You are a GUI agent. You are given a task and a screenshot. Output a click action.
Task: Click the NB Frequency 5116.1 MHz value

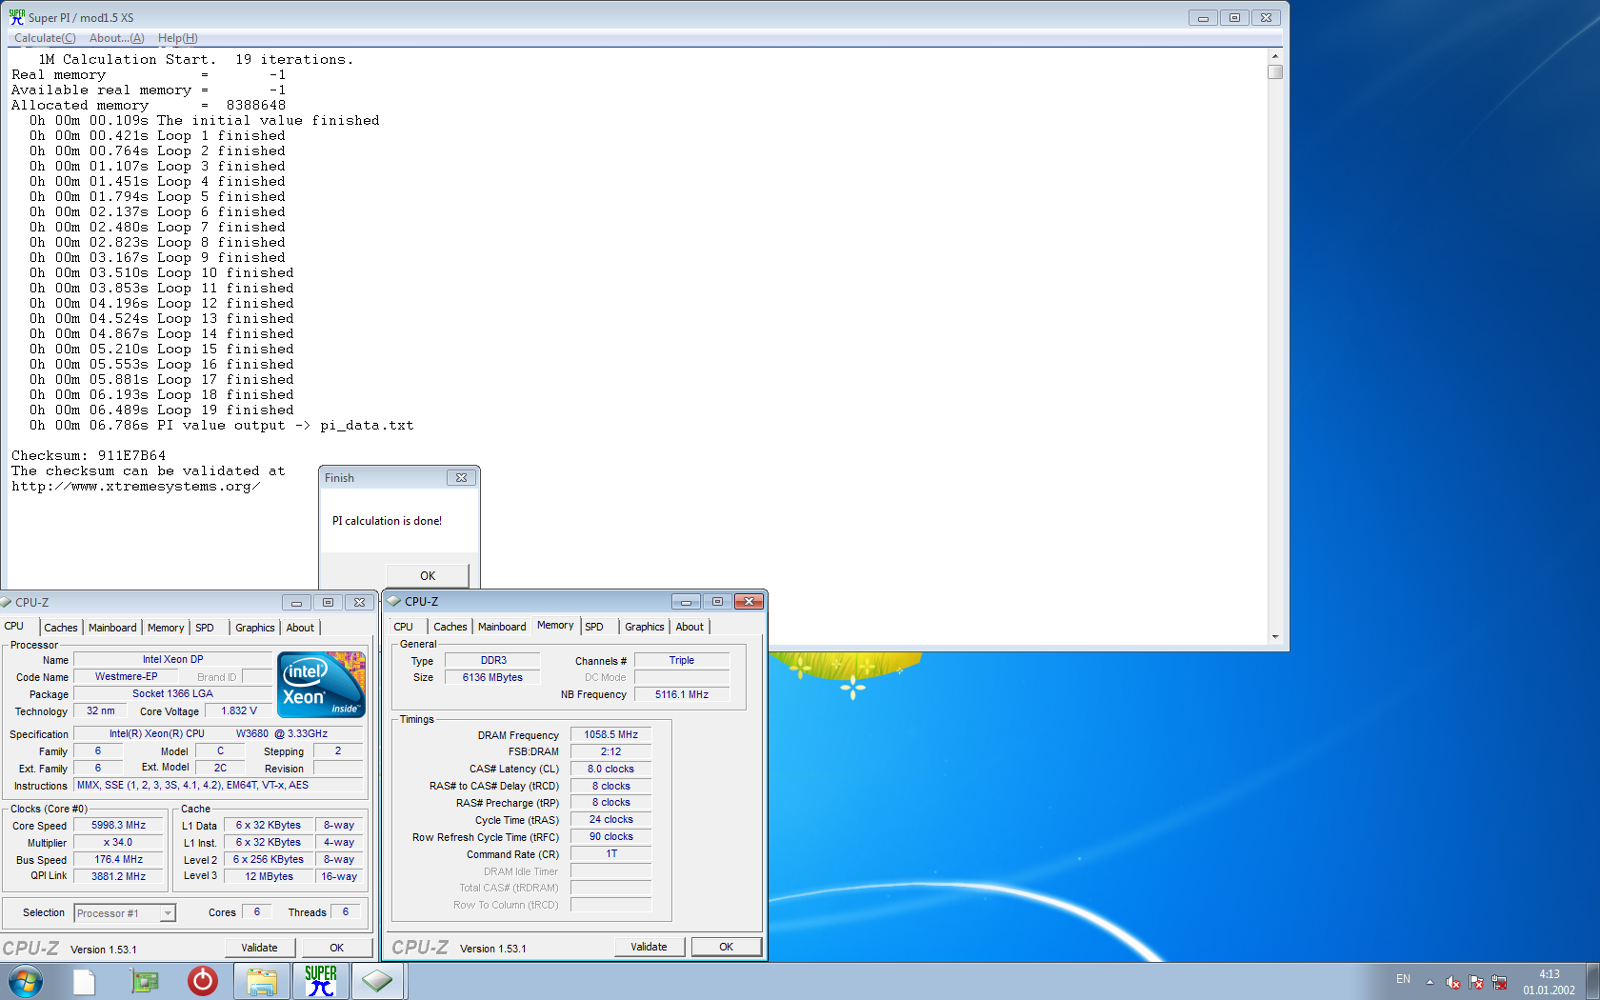click(682, 694)
